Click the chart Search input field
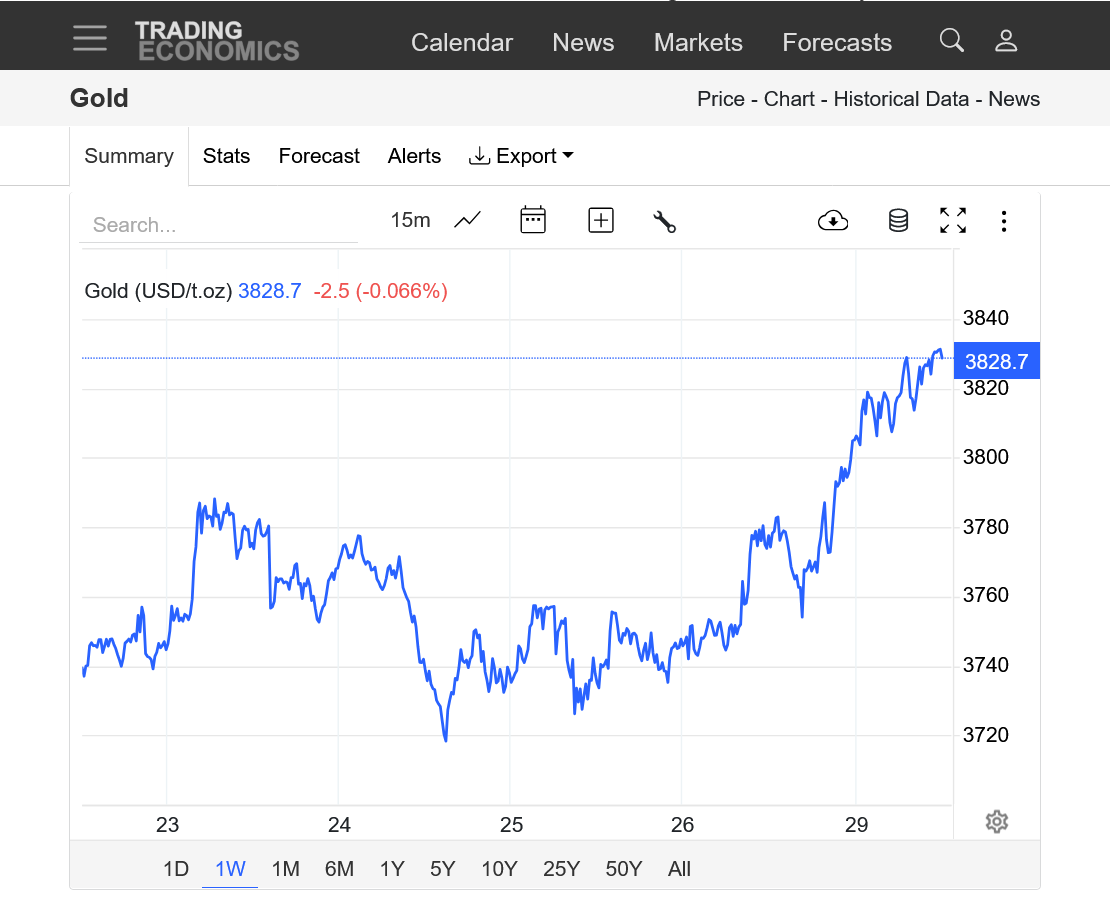 218,225
